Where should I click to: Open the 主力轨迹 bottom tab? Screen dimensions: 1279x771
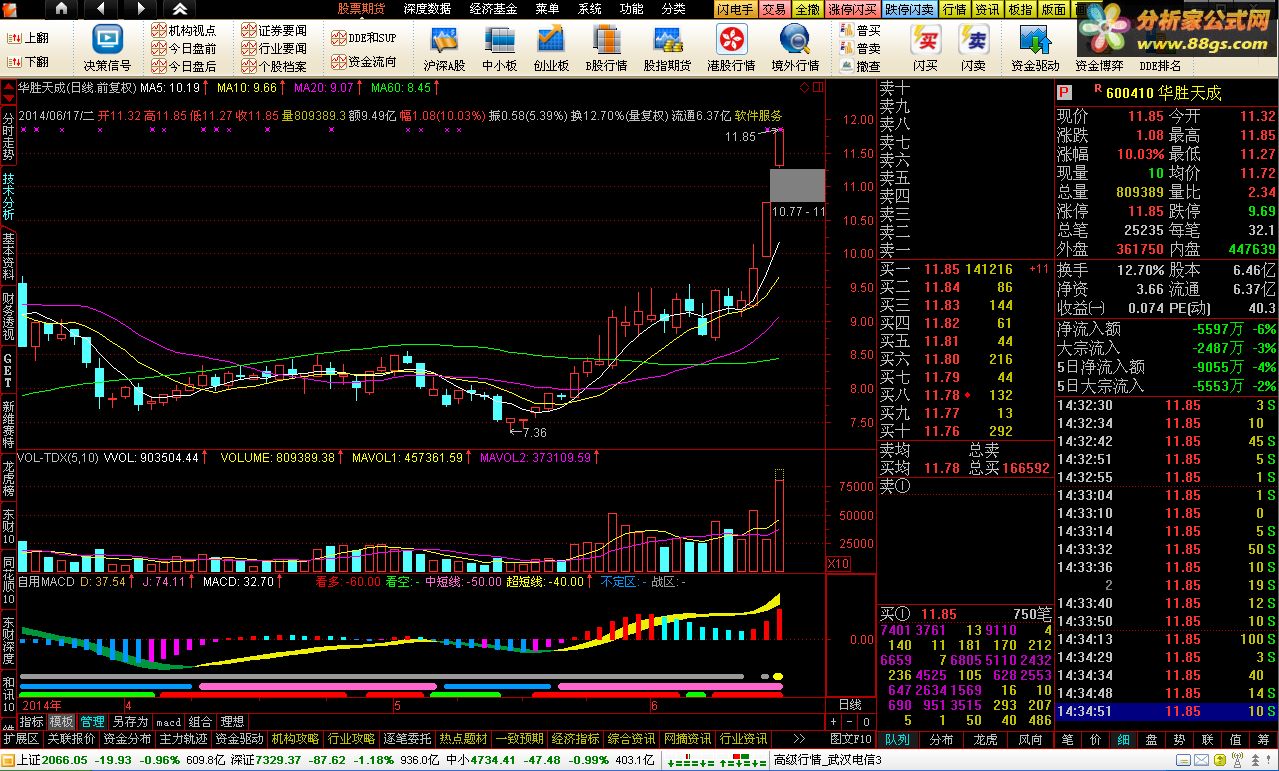point(183,739)
